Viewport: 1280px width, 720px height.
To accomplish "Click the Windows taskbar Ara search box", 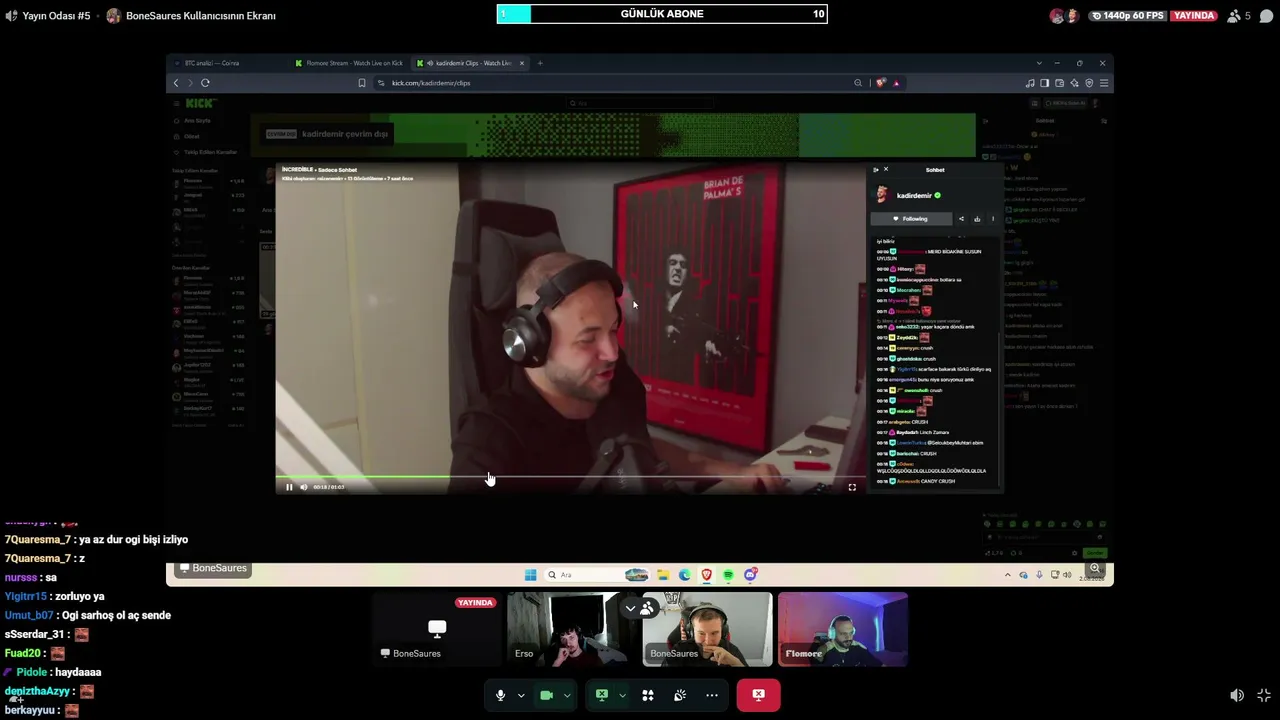I will (596, 575).
